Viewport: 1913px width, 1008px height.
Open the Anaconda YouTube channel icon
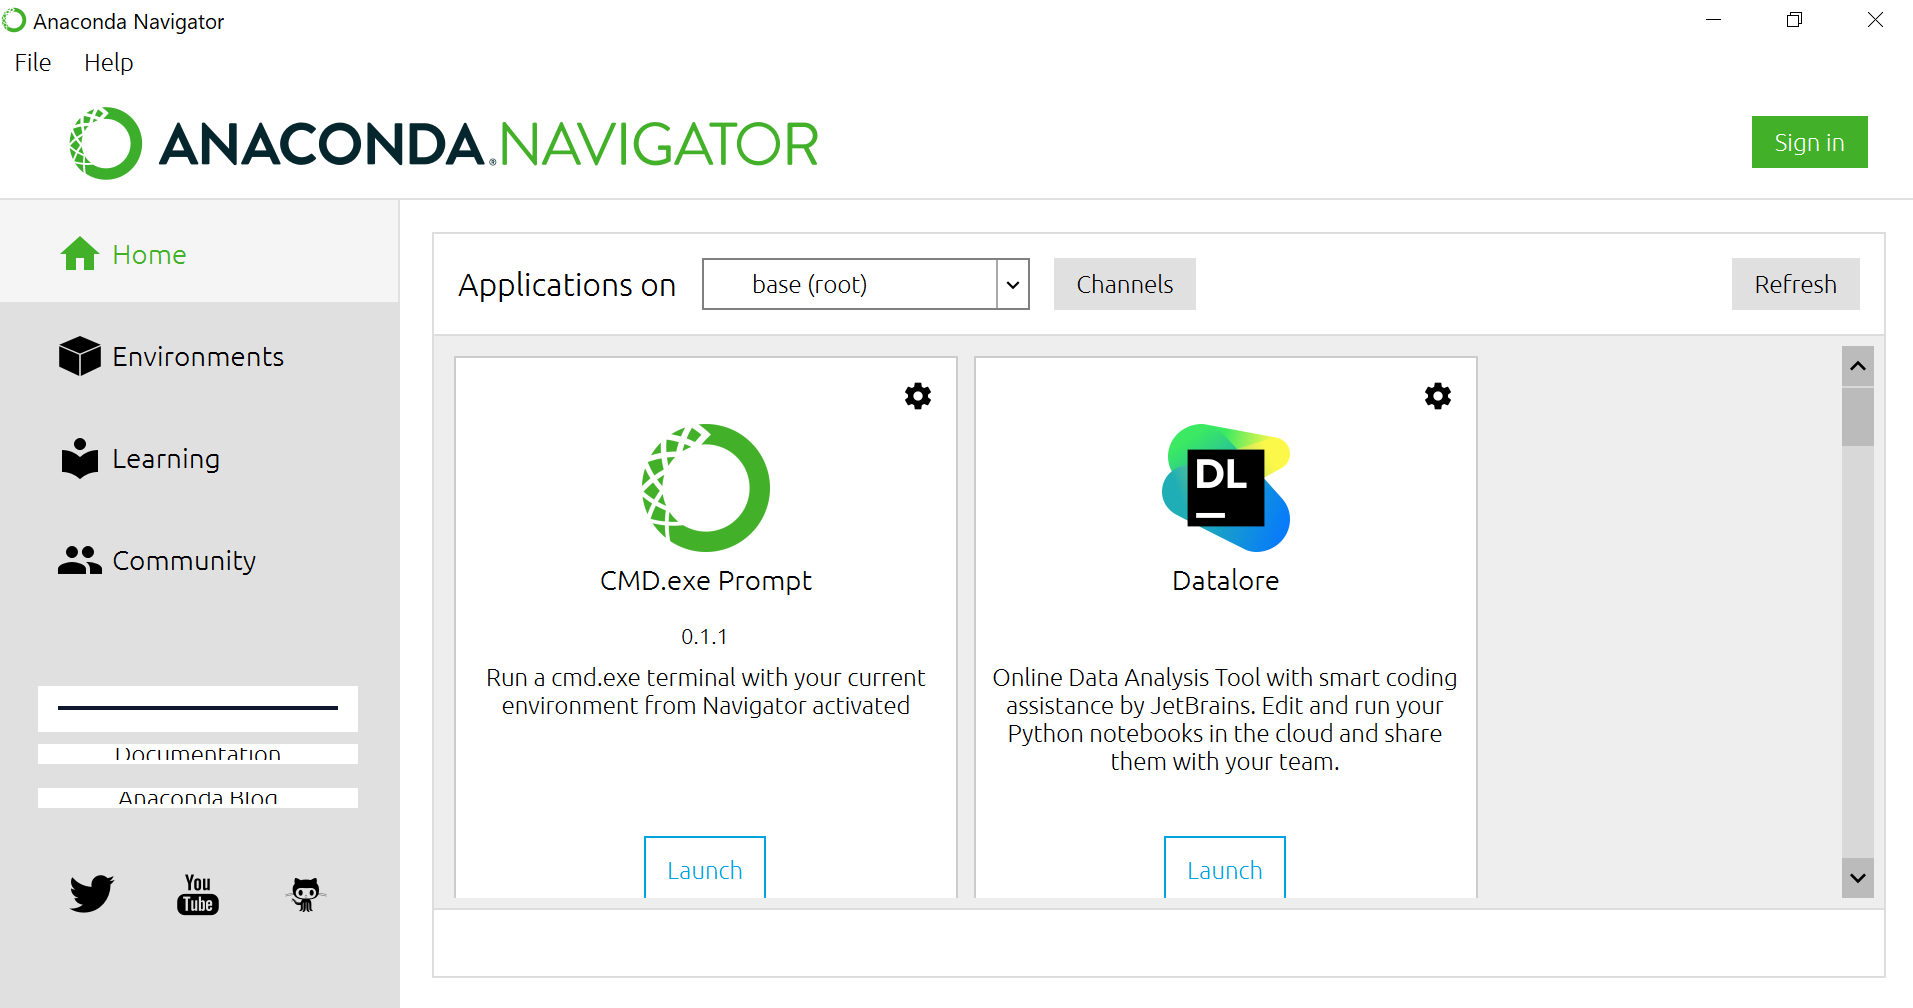click(x=198, y=894)
